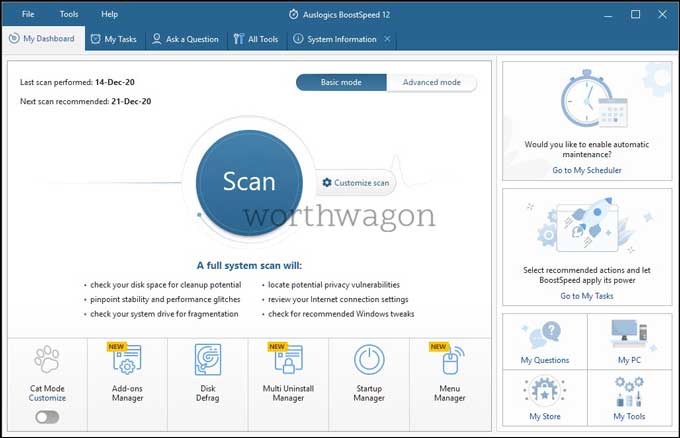Follow the Go to My Scheduler link

(587, 170)
